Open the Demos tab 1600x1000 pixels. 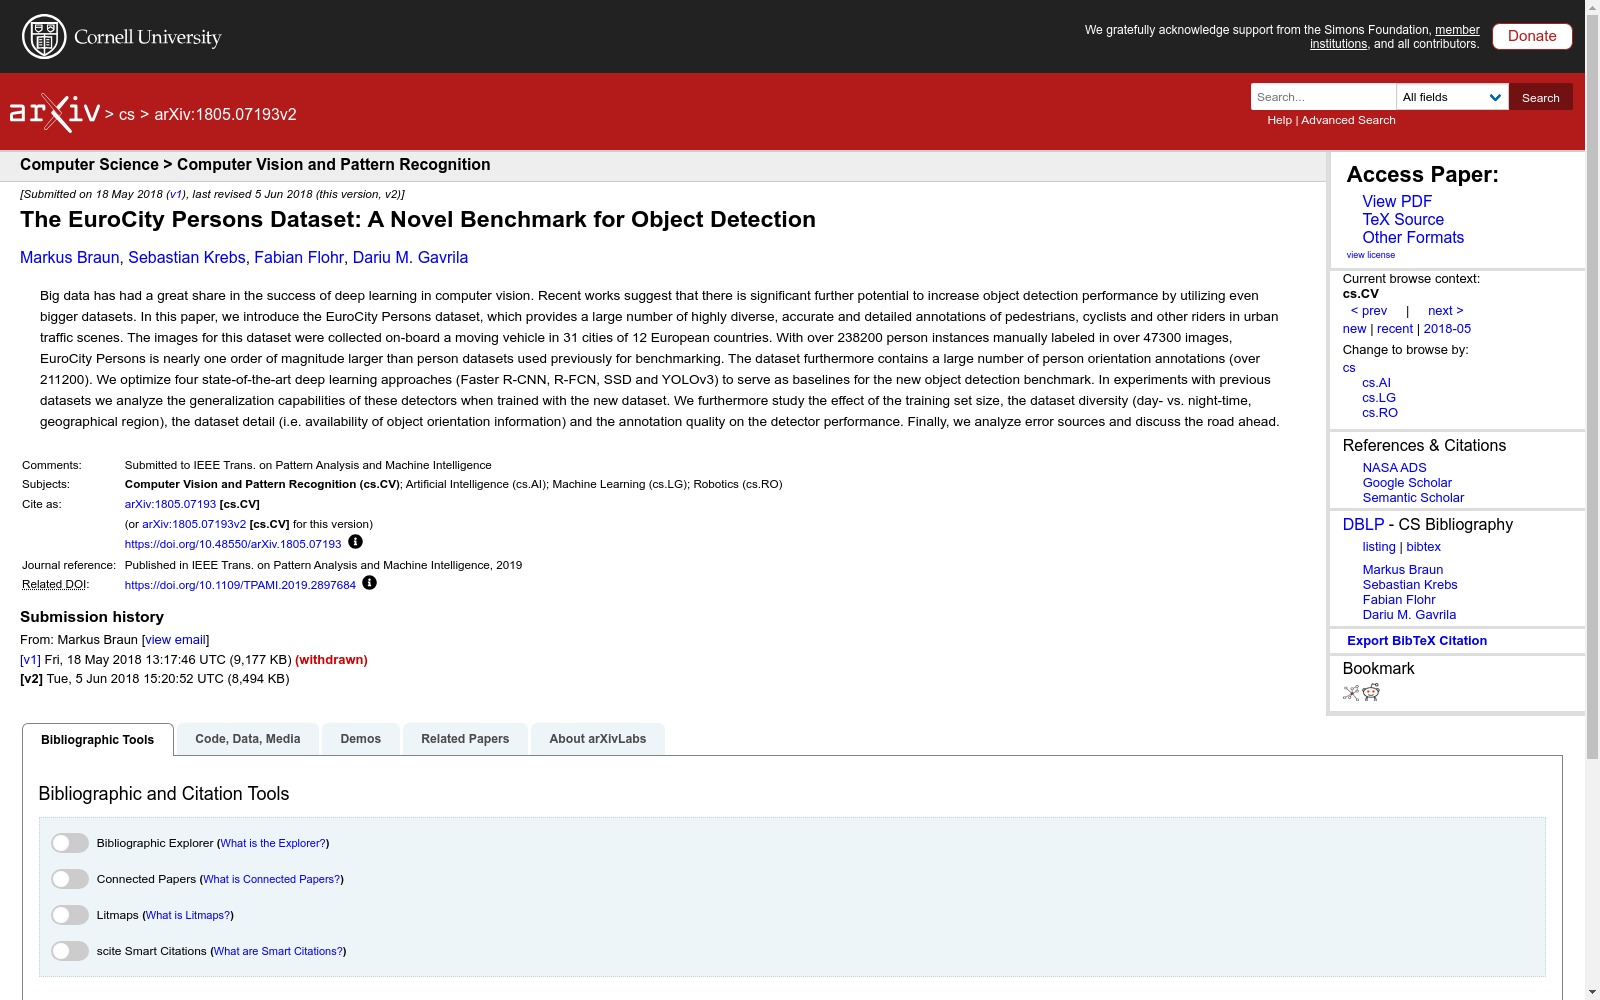[361, 739]
